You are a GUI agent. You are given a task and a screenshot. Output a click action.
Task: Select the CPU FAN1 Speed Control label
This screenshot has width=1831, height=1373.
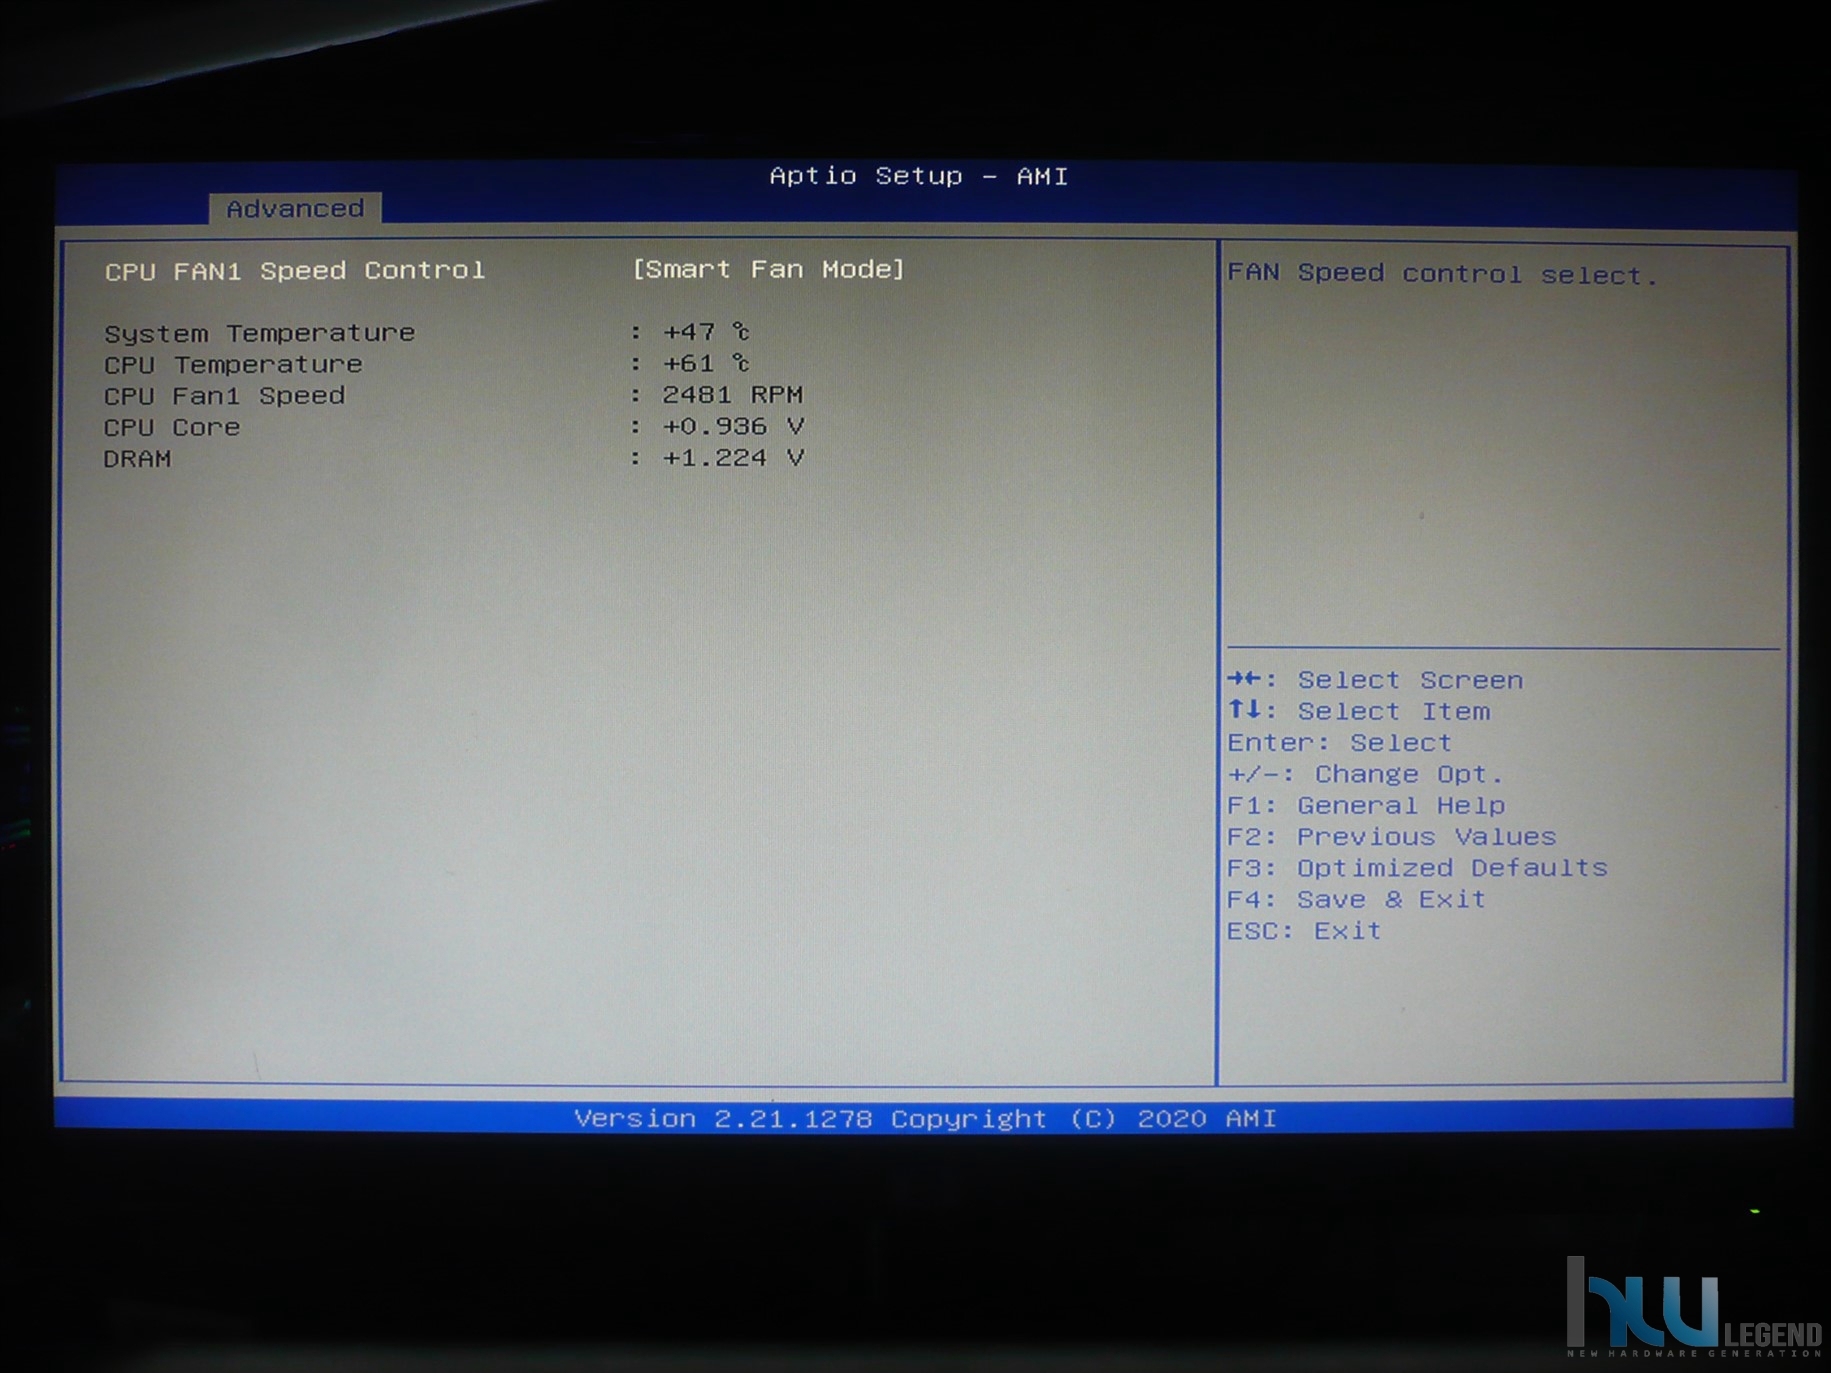[x=295, y=270]
